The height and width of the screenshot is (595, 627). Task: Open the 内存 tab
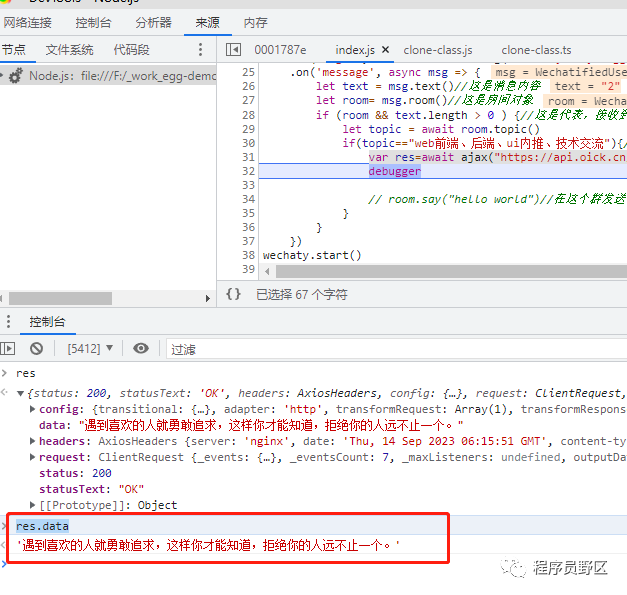[256, 22]
